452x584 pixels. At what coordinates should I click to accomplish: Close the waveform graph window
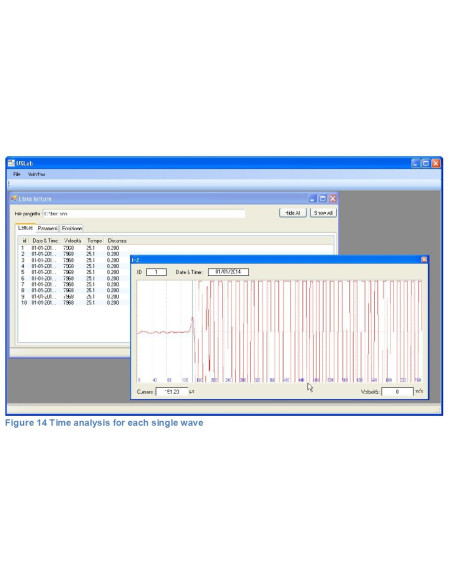click(x=424, y=260)
